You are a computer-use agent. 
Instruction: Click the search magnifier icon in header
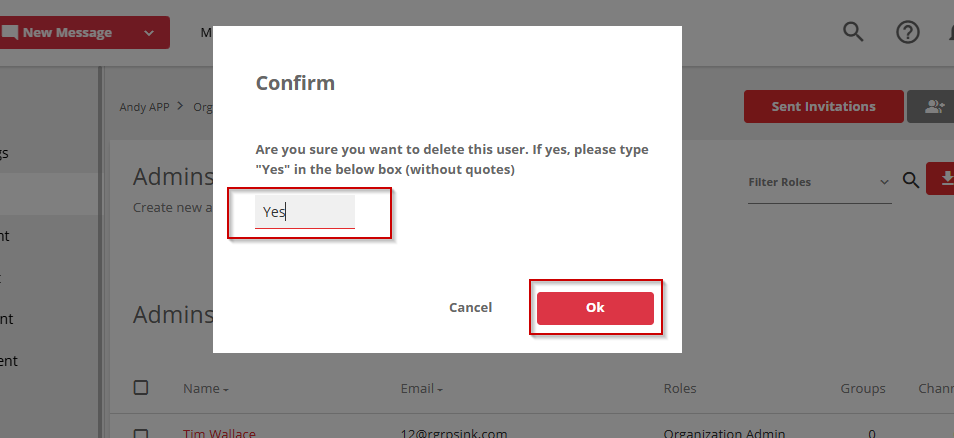tap(853, 32)
